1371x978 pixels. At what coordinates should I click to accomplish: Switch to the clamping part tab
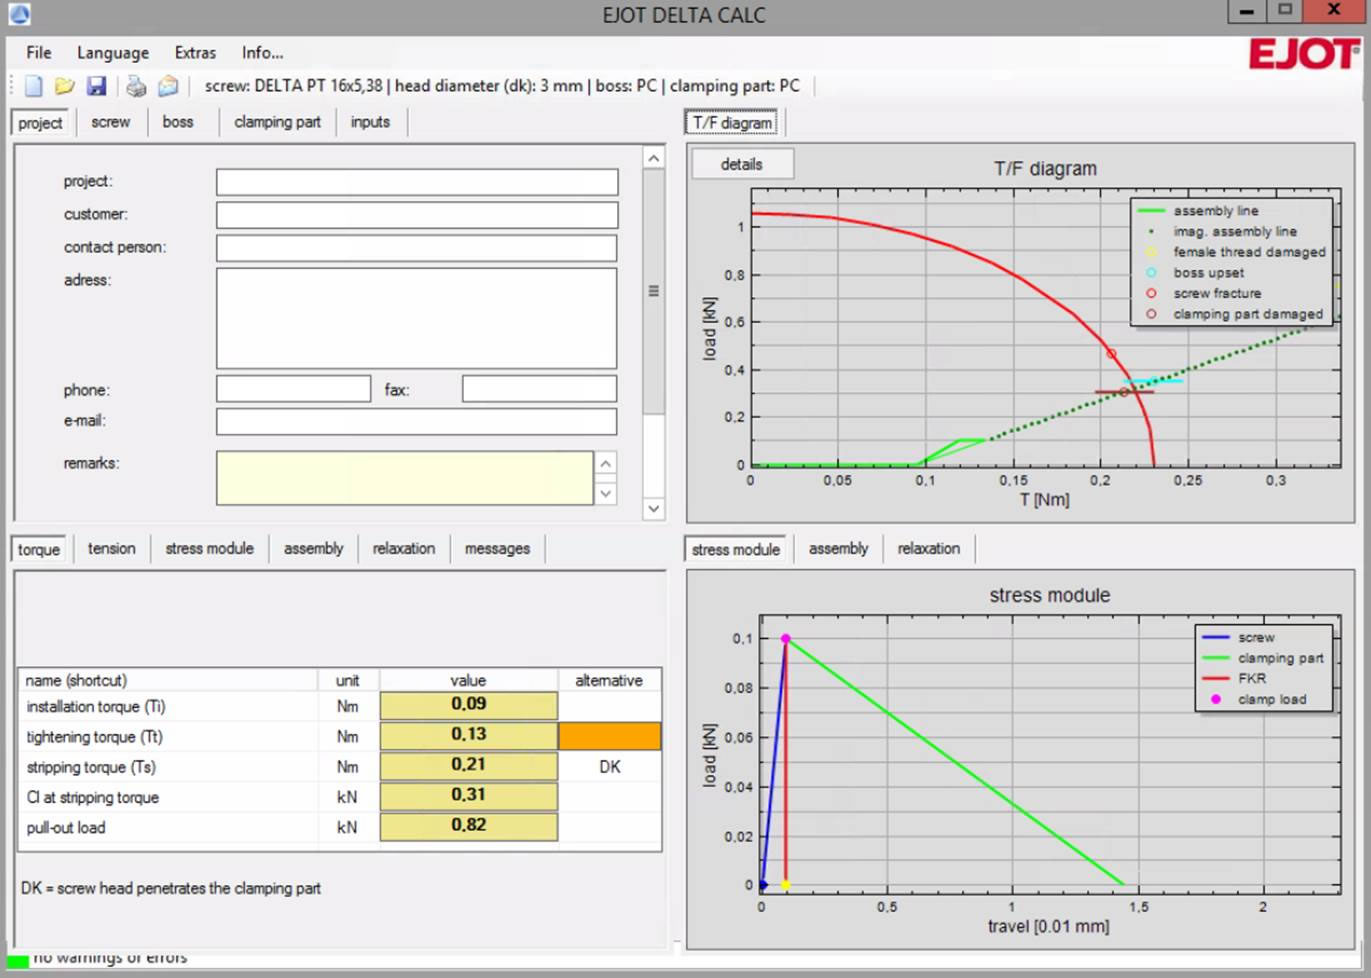pyautogui.click(x=277, y=122)
